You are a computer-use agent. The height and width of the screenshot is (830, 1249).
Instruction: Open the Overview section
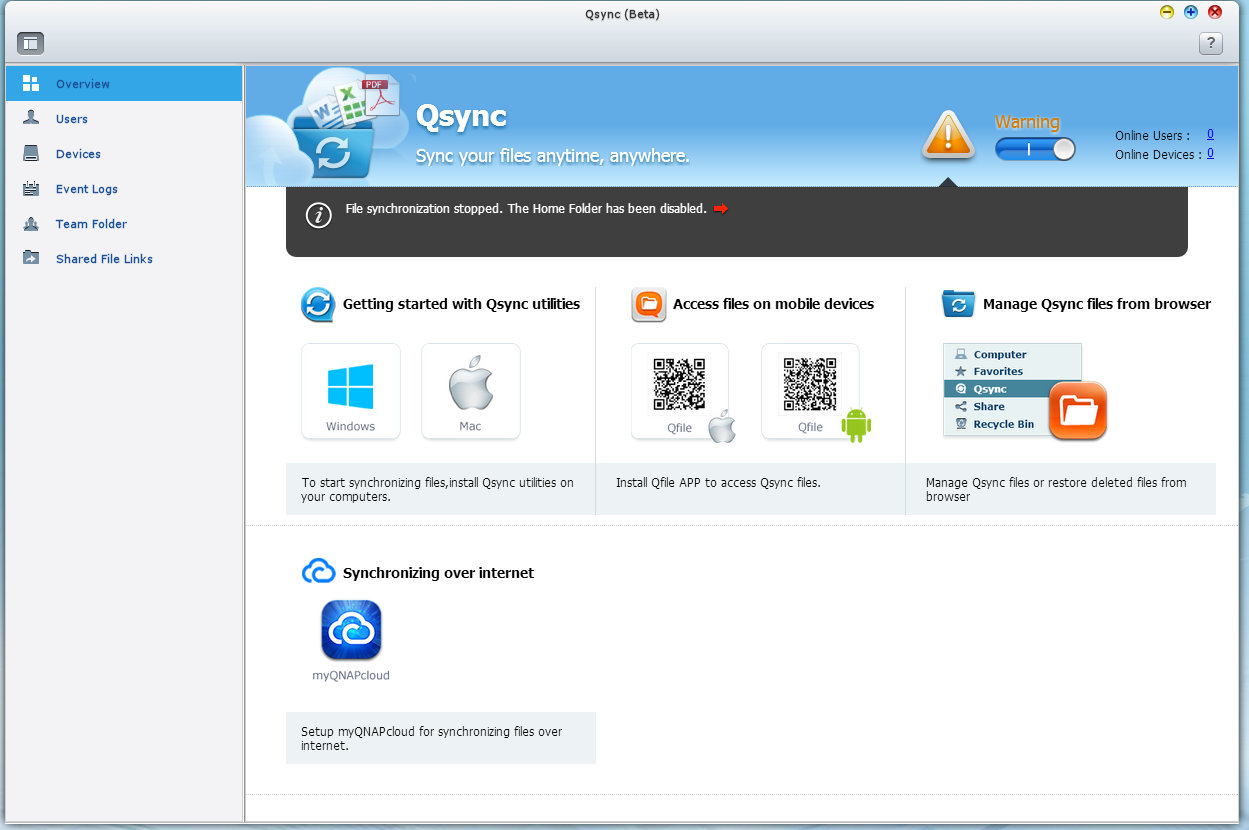click(x=124, y=84)
